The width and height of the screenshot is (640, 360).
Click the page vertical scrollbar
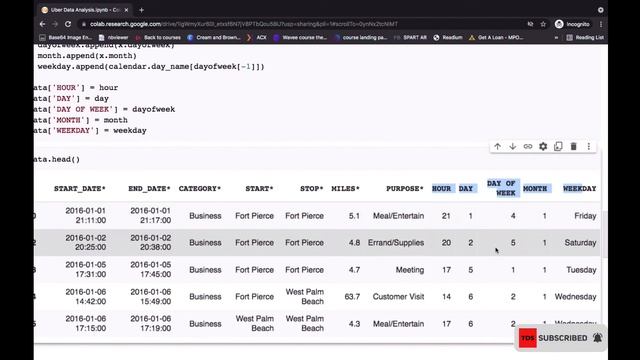click(x=604, y=235)
